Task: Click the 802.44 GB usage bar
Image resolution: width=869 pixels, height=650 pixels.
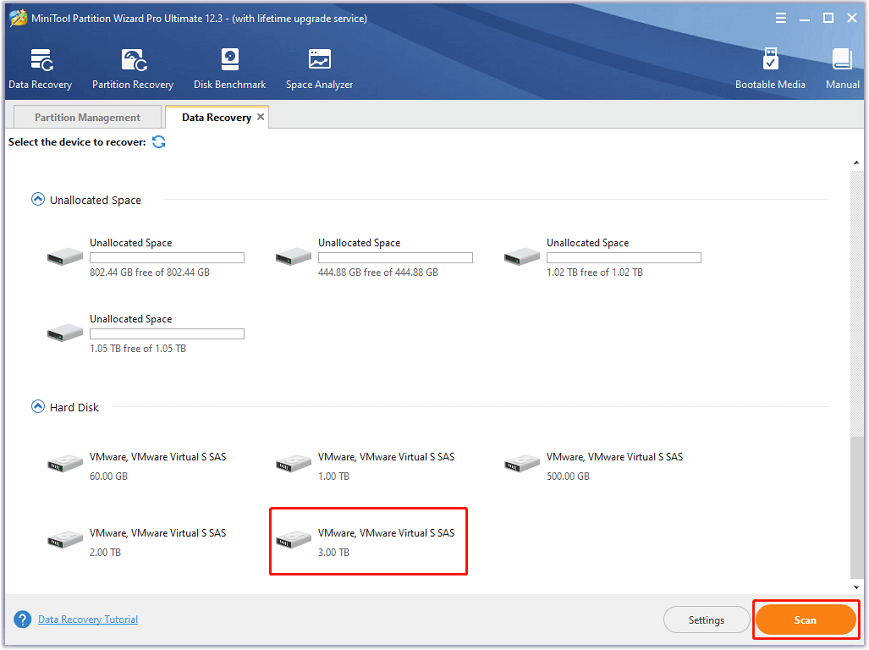Action: coord(167,257)
